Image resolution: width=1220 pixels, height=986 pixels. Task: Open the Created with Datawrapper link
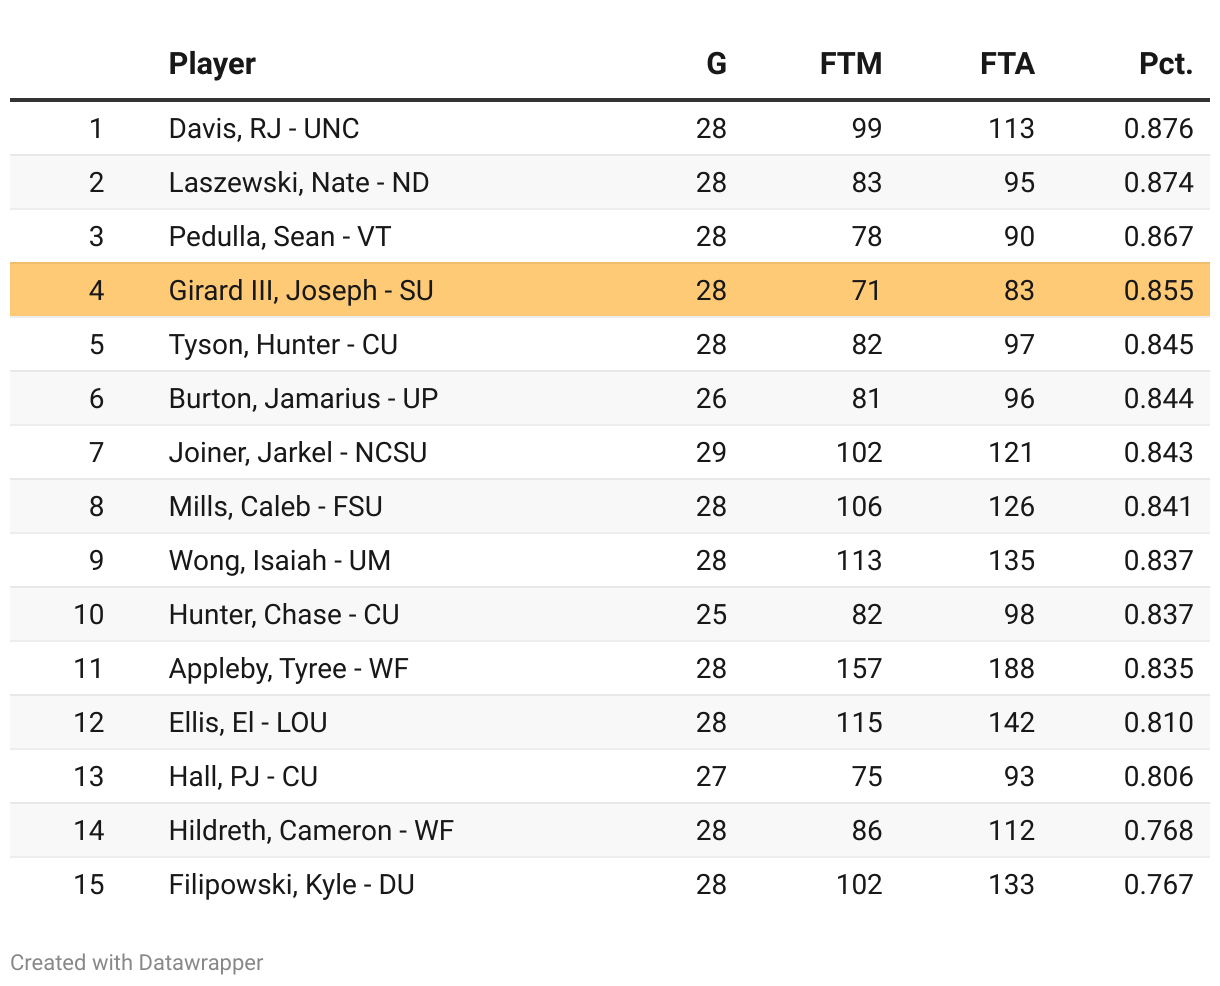tap(137, 963)
